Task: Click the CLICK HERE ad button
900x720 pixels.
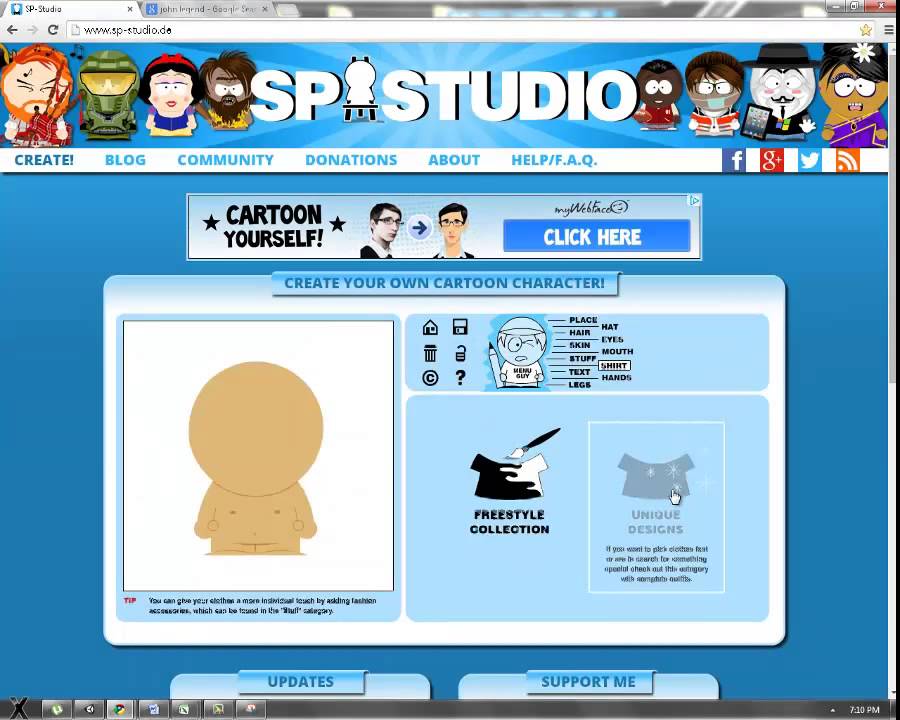Action: coord(596,236)
